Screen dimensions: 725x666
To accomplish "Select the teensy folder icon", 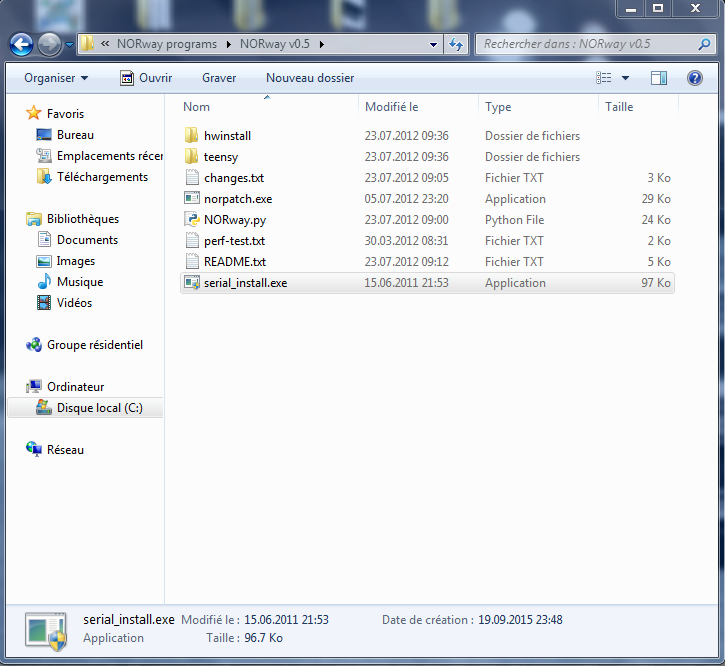I will [x=191, y=156].
